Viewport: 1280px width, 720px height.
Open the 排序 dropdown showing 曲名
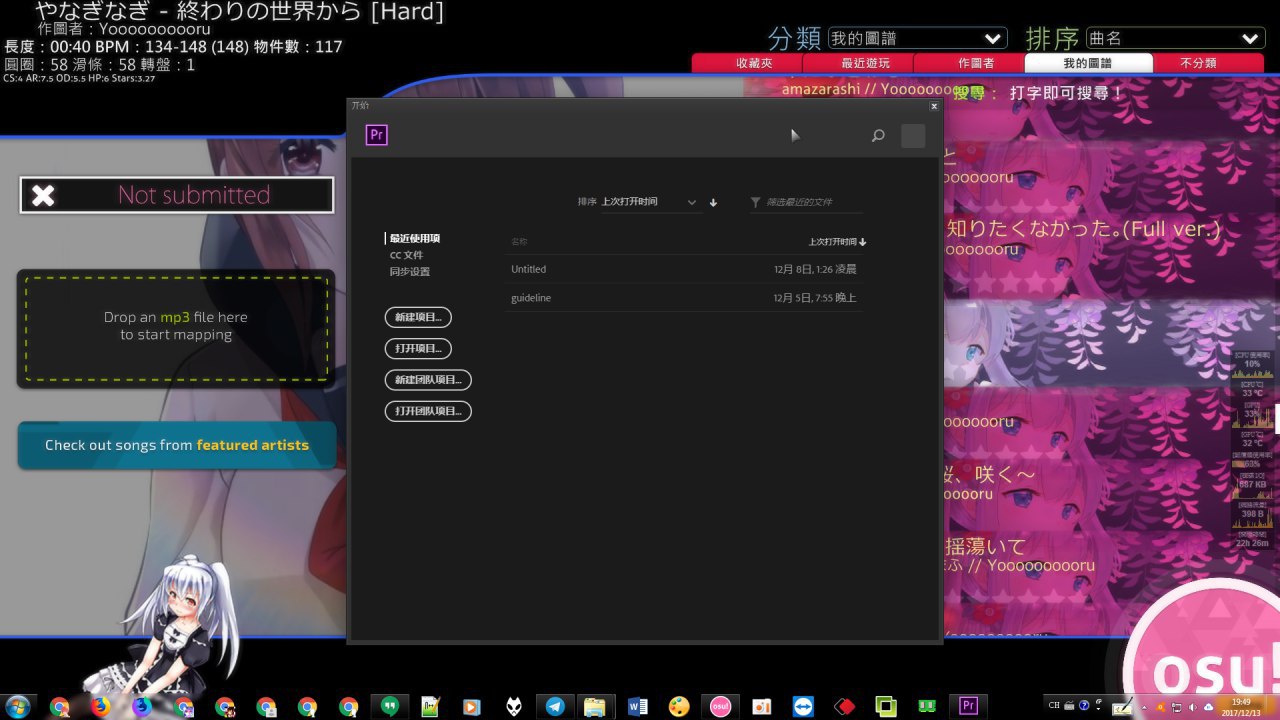[1175, 39]
